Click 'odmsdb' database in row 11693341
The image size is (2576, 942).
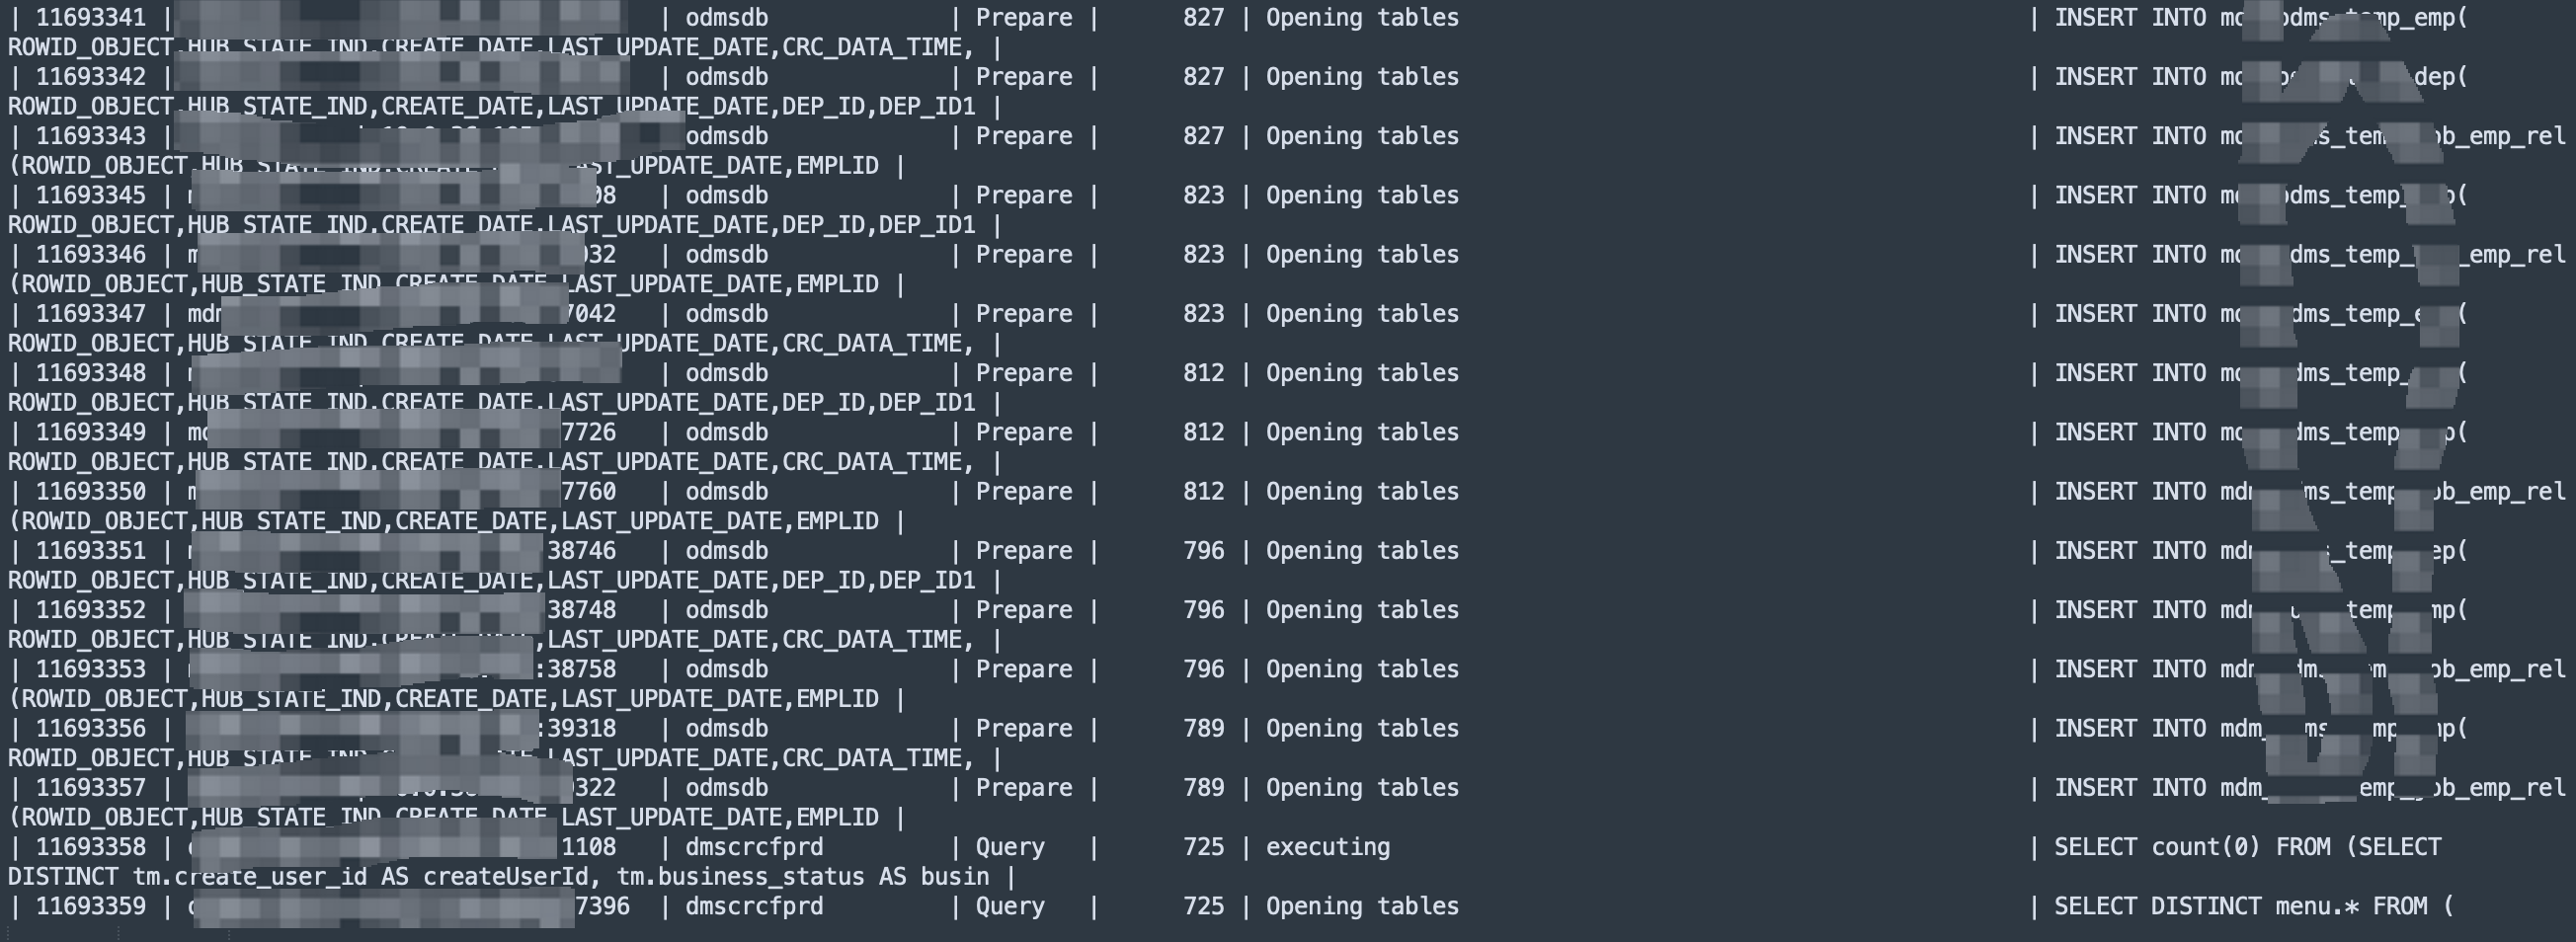pos(727,18)
